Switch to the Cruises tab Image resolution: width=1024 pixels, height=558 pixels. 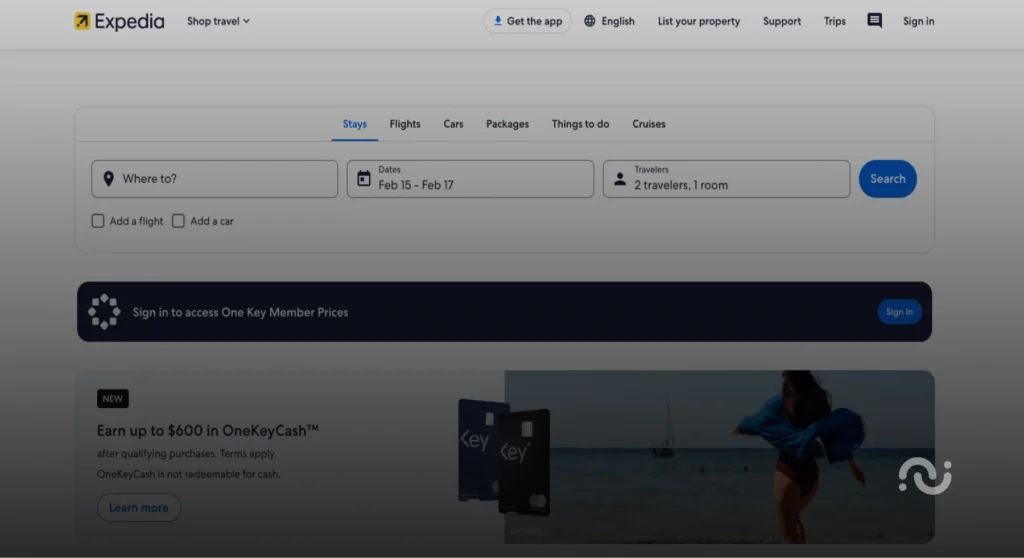(648, 124)
